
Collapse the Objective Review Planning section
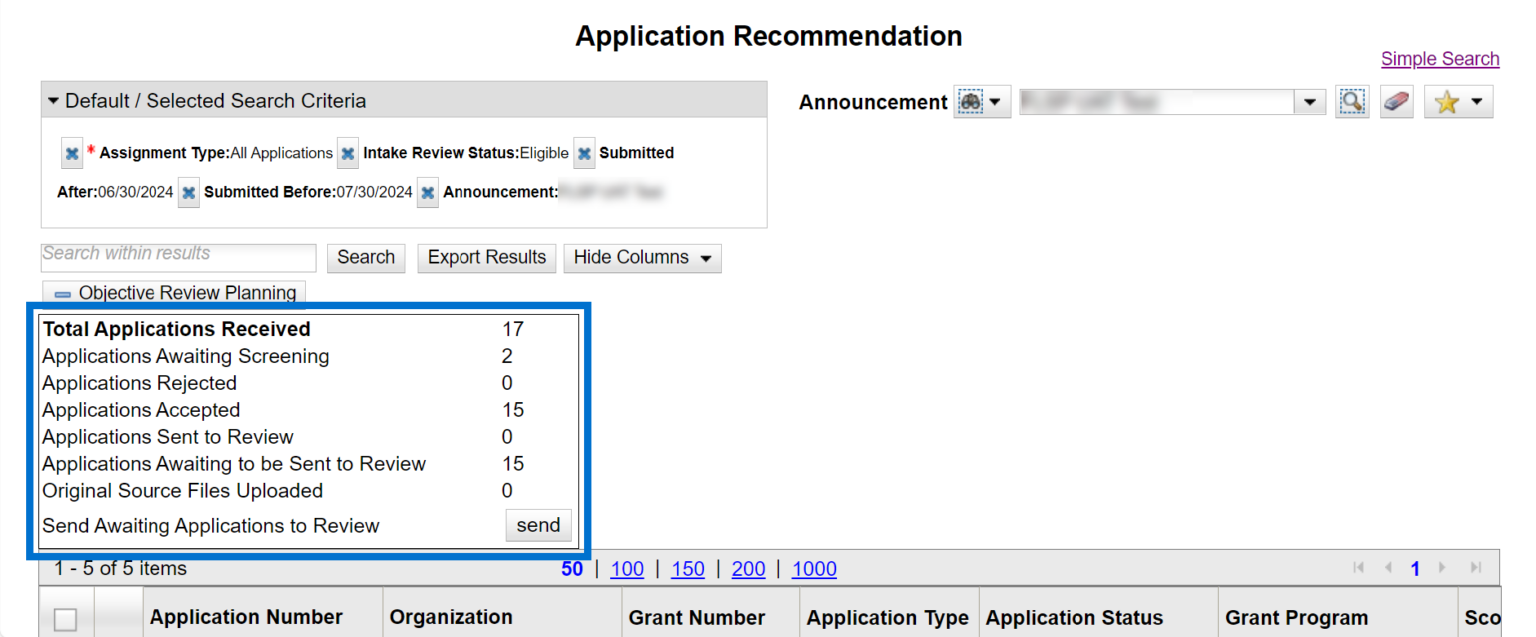click(x=64, y=294)
